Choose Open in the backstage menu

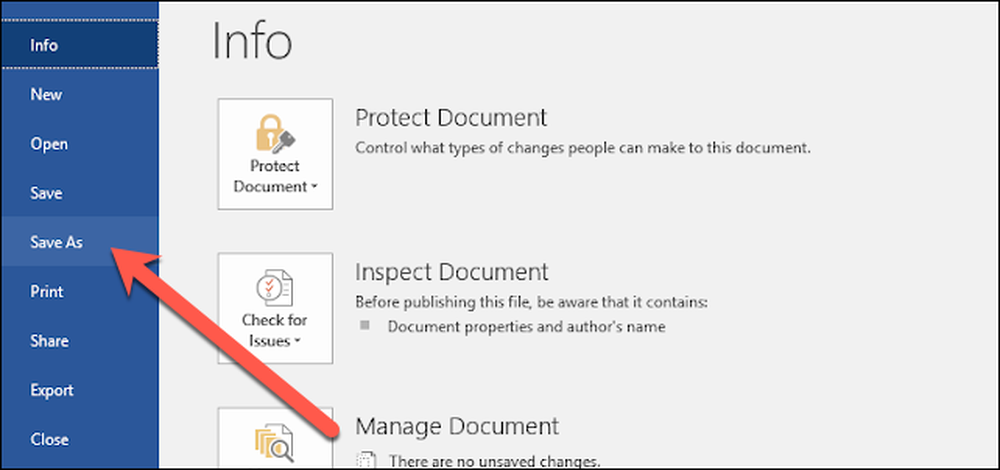click(79, 144)
